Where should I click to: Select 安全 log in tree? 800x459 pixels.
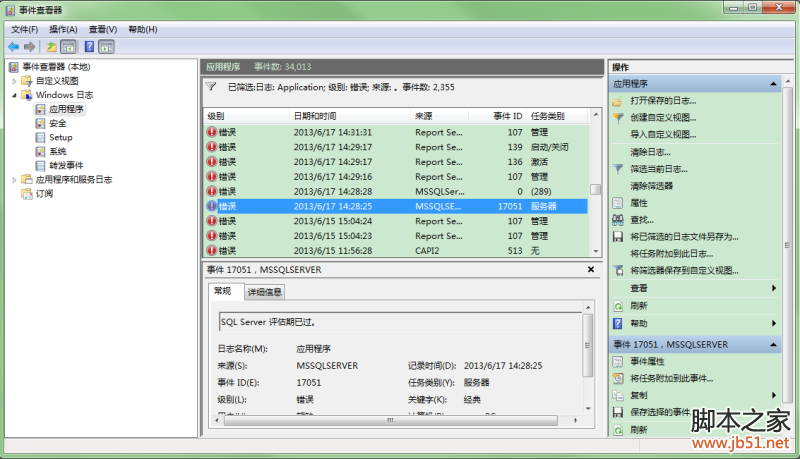click(58, 123)
